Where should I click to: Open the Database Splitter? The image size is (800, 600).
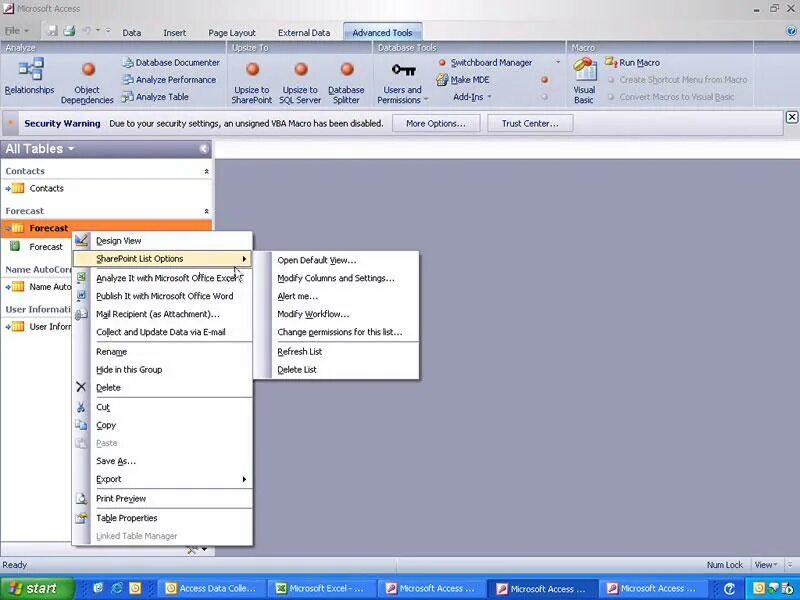coord(346,82)
